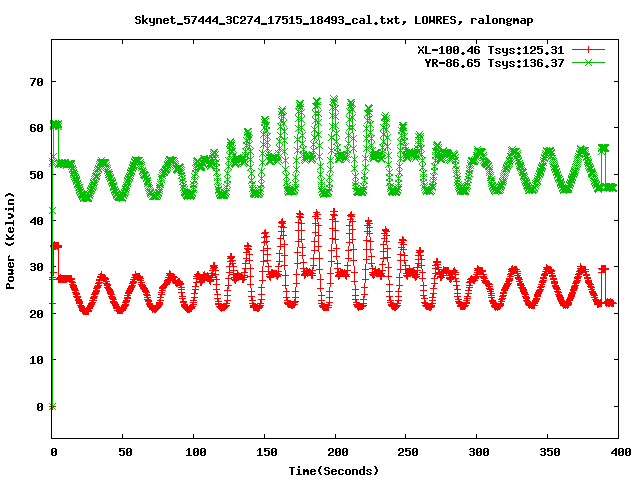Click the Time(Seconds) x-axis label
The width and height of the screenshot is (640, 480).
point(334,471)
